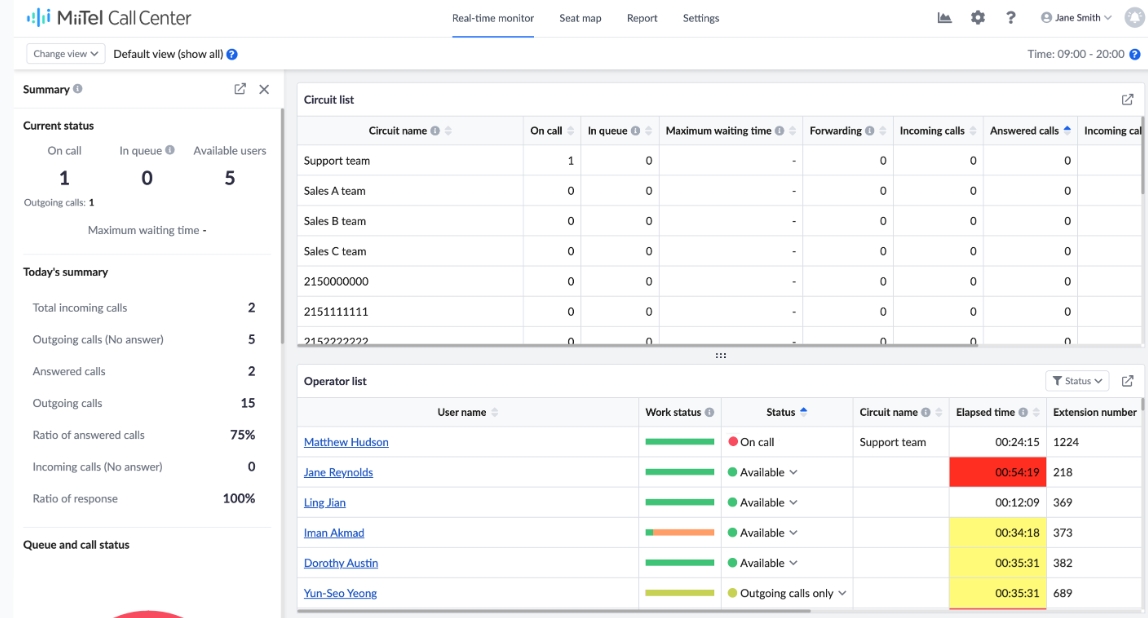Switch to the Seat map tab
This screenshot has width=1148, height=618.
[580, 18]
